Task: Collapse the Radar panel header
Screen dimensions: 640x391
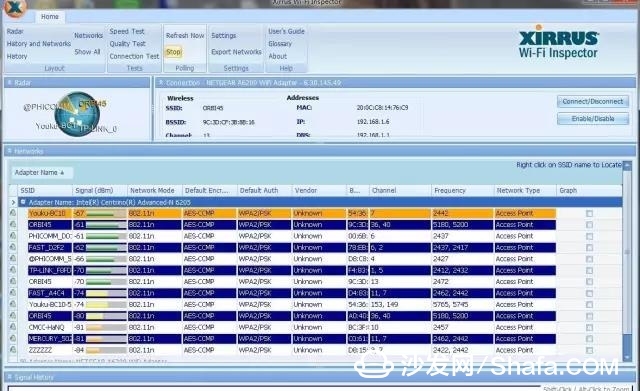Action: click(10, 83)
